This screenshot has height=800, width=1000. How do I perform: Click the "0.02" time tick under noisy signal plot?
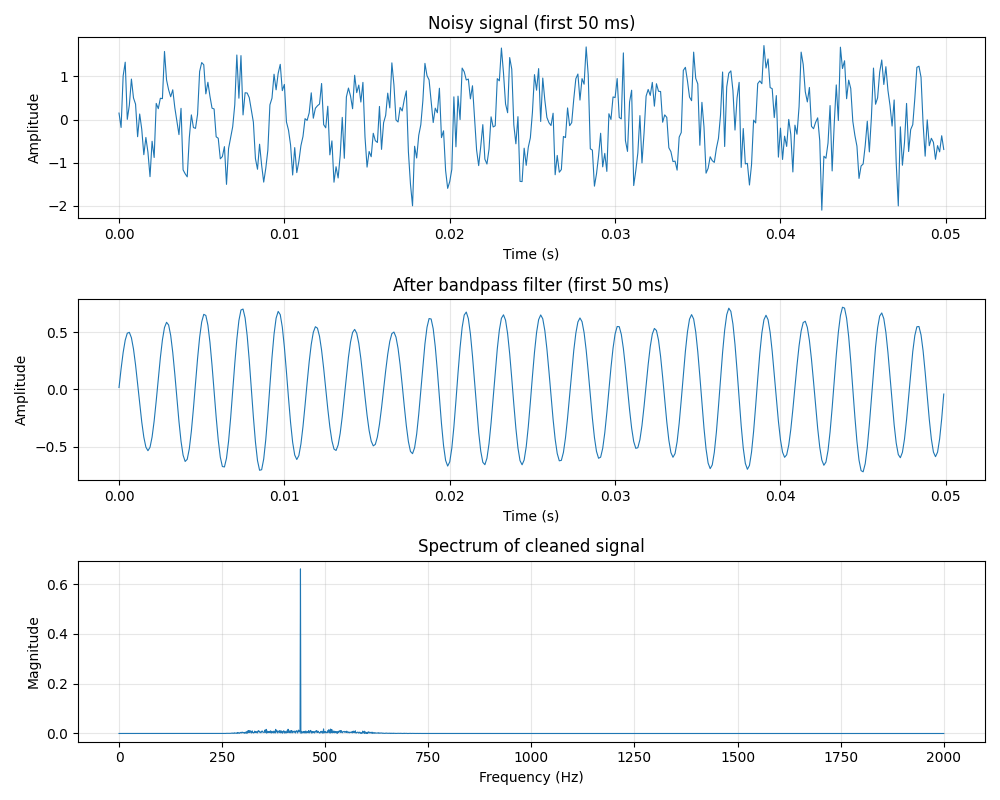click(x=450, y=234)
